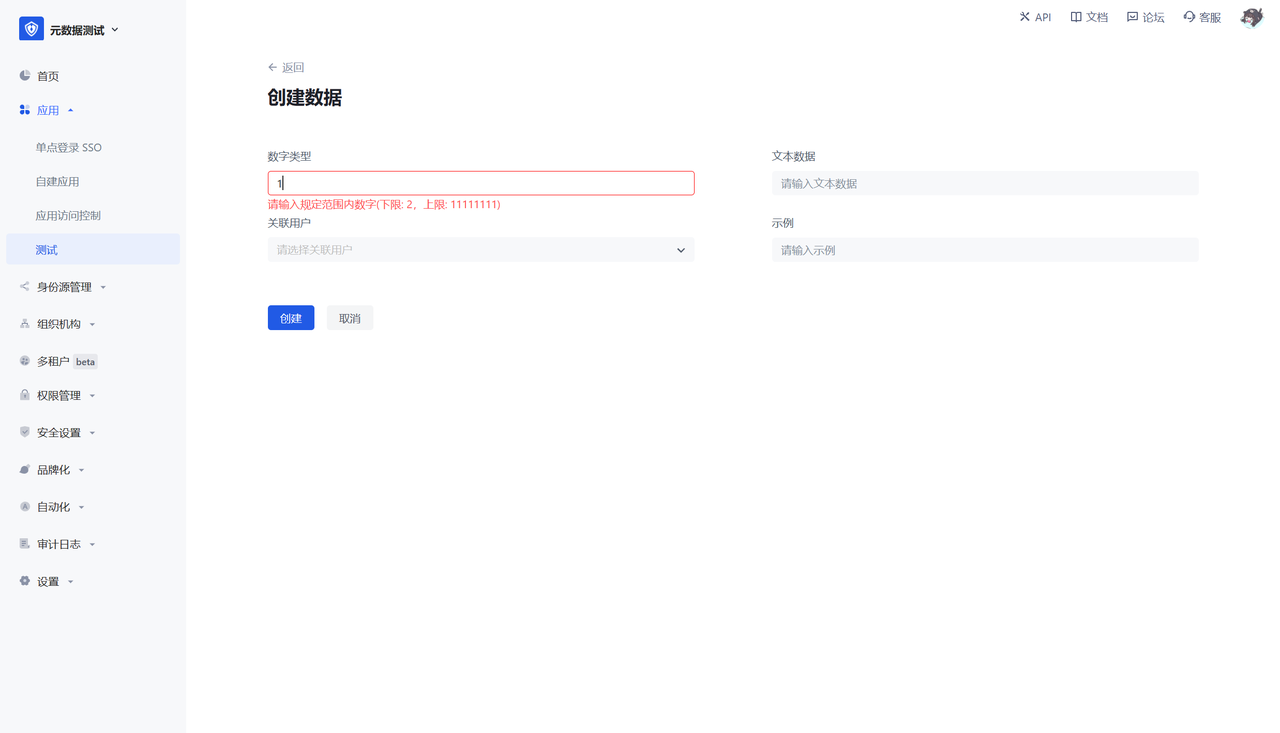Go to 应用访问控制 page
The width and height of the screenshot is (1280, 733).
(68, 215)
